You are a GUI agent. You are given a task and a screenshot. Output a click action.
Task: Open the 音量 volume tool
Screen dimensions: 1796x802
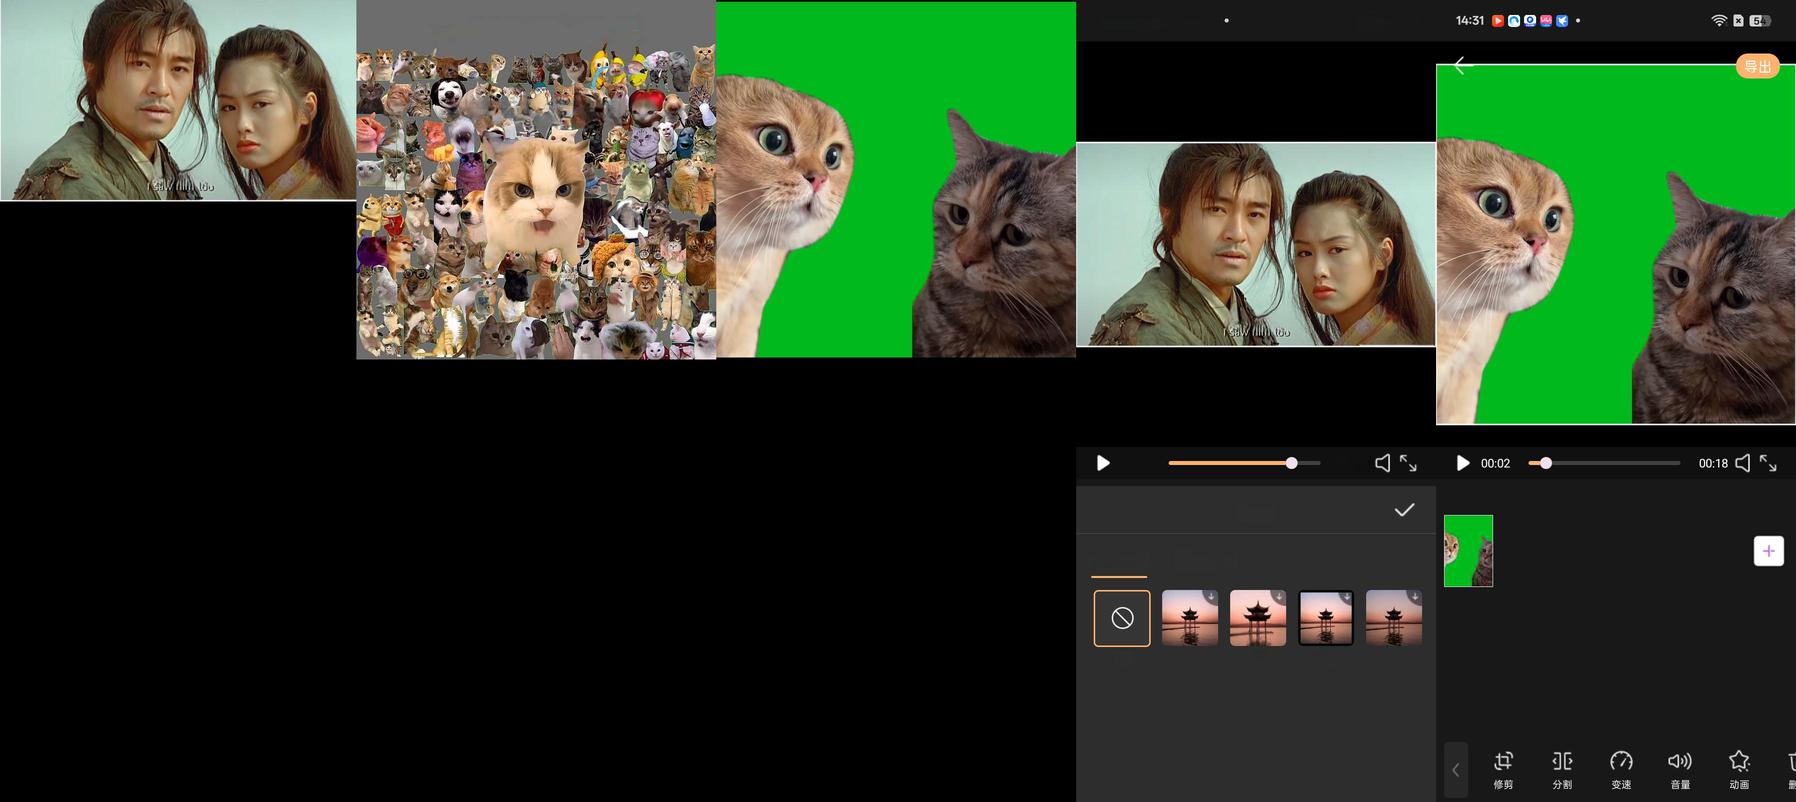(x=1680, y=769)
